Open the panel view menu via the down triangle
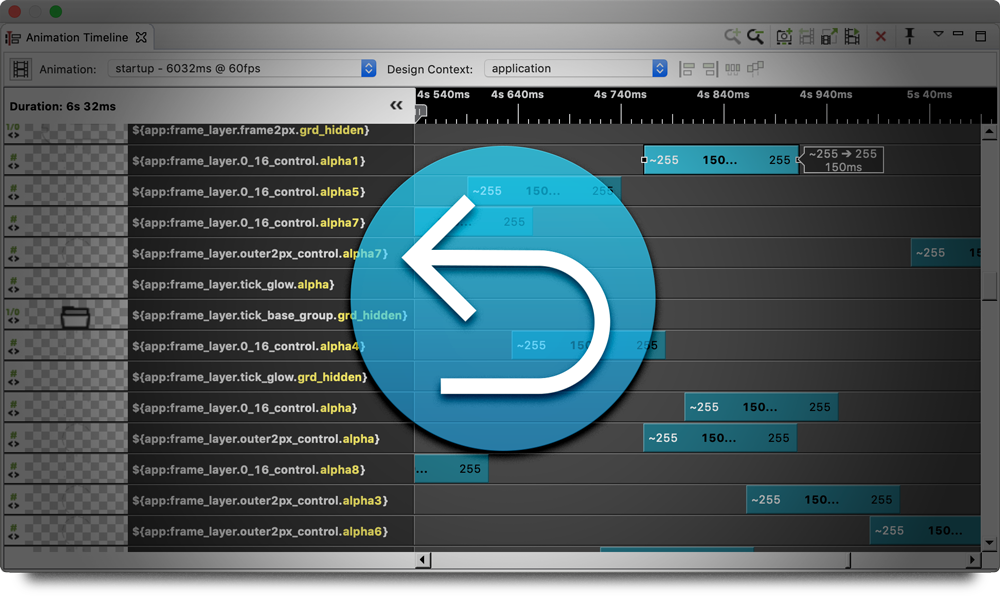Image resolution: width=1000 pixels, height=596 pixels. click(x=938, y=36)
